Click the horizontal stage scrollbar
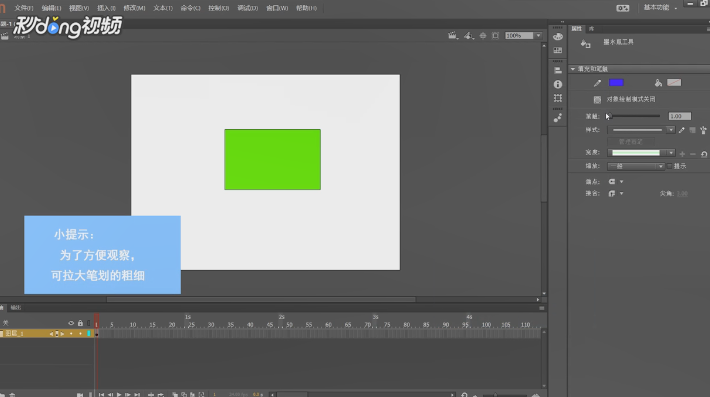The width and height of the screenshot is (710, 397). coord(261,300)
